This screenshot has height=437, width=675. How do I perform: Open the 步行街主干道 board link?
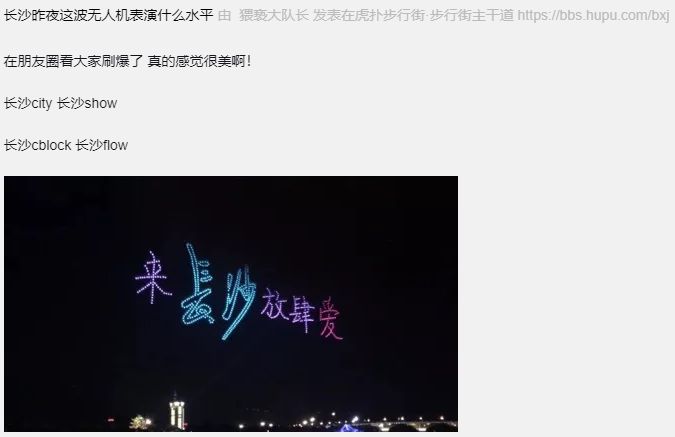pyautogui.click(x=472, y=15)
